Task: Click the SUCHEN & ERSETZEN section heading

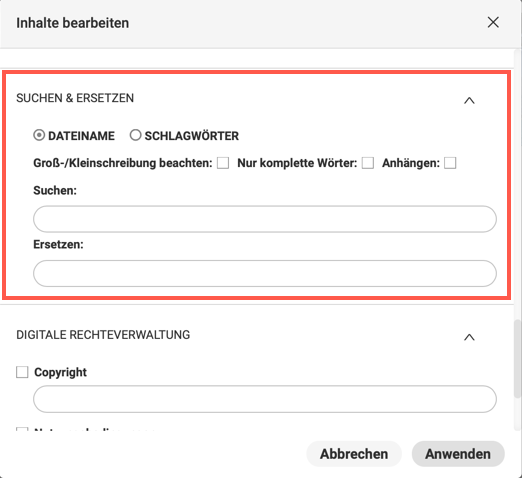Action: [75, 98]
